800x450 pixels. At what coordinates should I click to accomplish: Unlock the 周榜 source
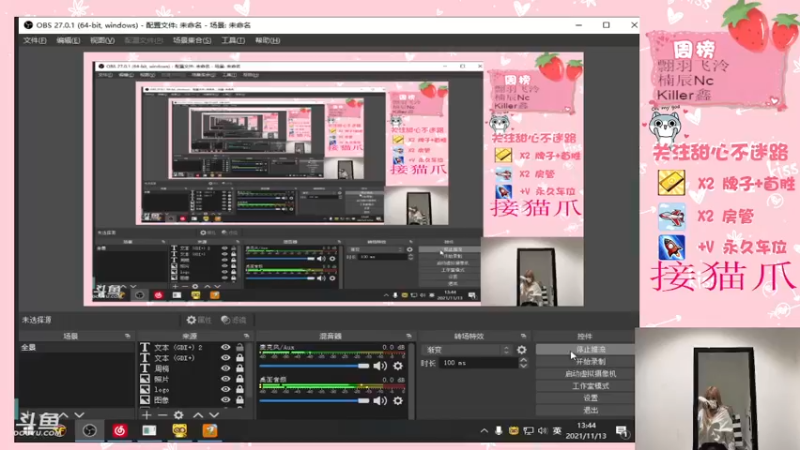[x=239, y=368]
